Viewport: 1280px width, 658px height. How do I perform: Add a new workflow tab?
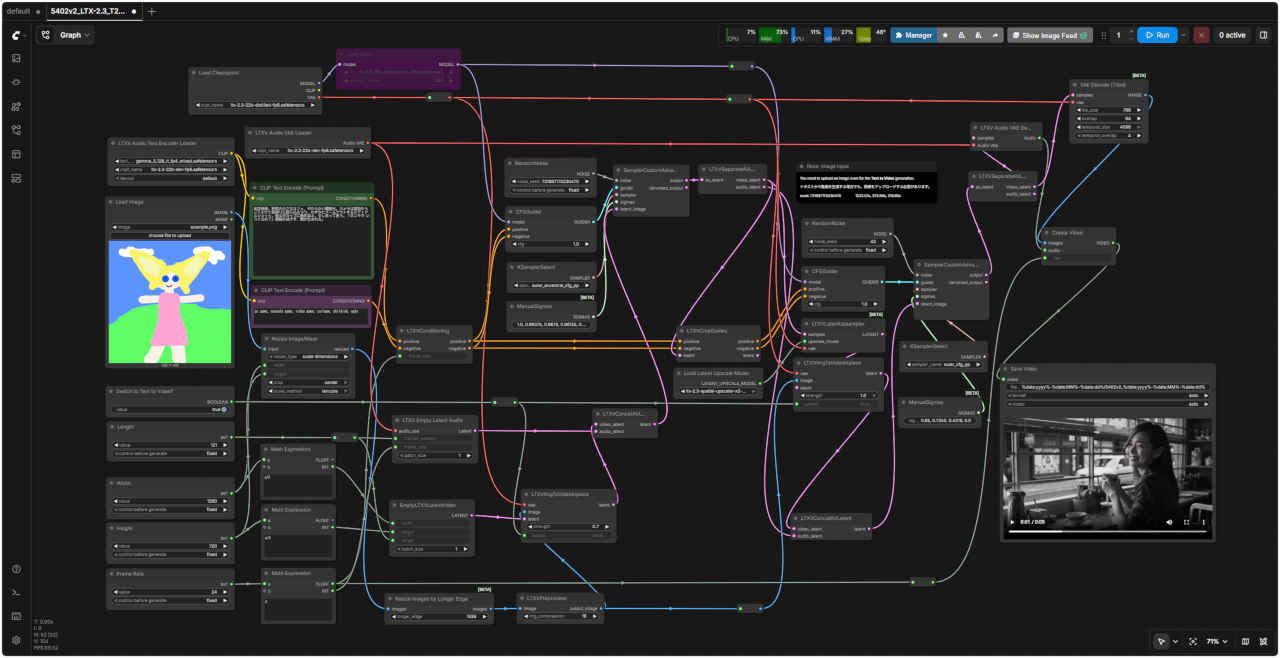pyautogui.click(x=152, y=11)
